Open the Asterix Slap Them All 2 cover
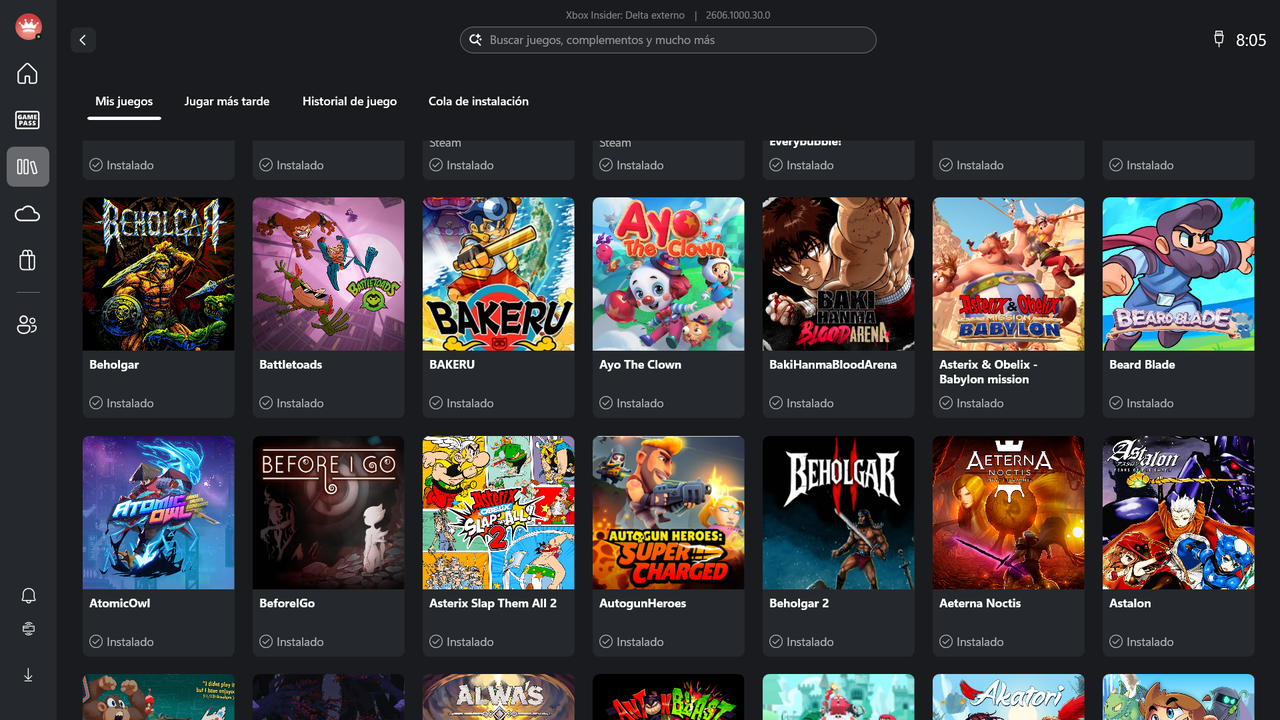 499,513
